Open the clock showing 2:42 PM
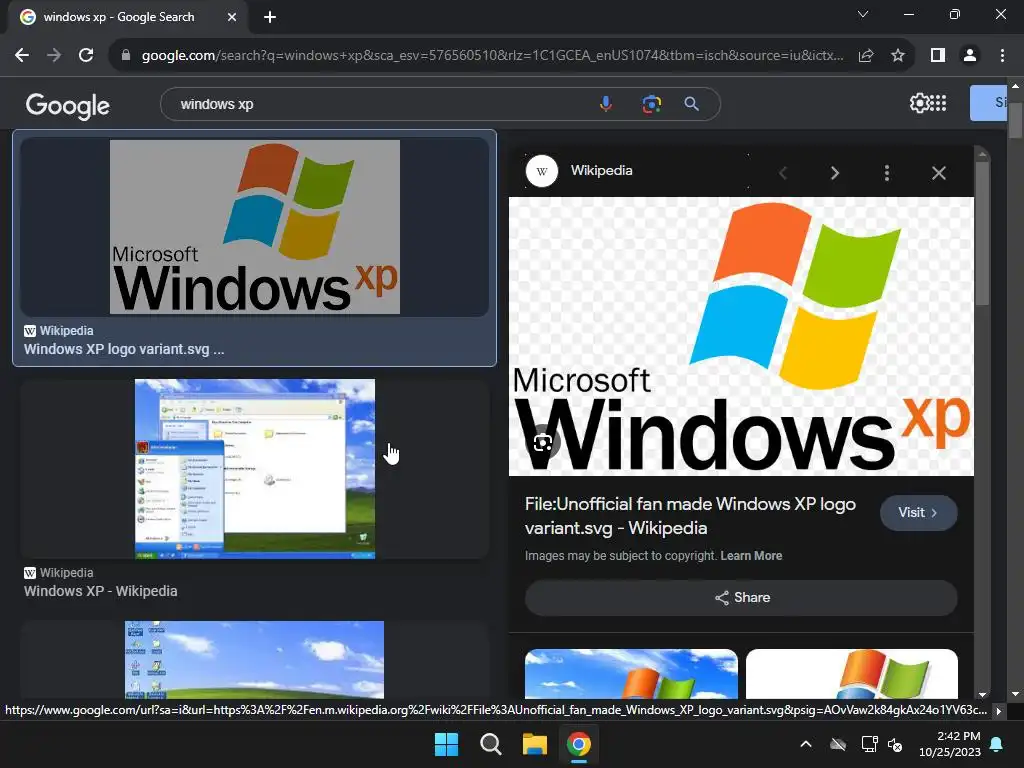This screenshot has width=1024, height=768. coord(950,744)
